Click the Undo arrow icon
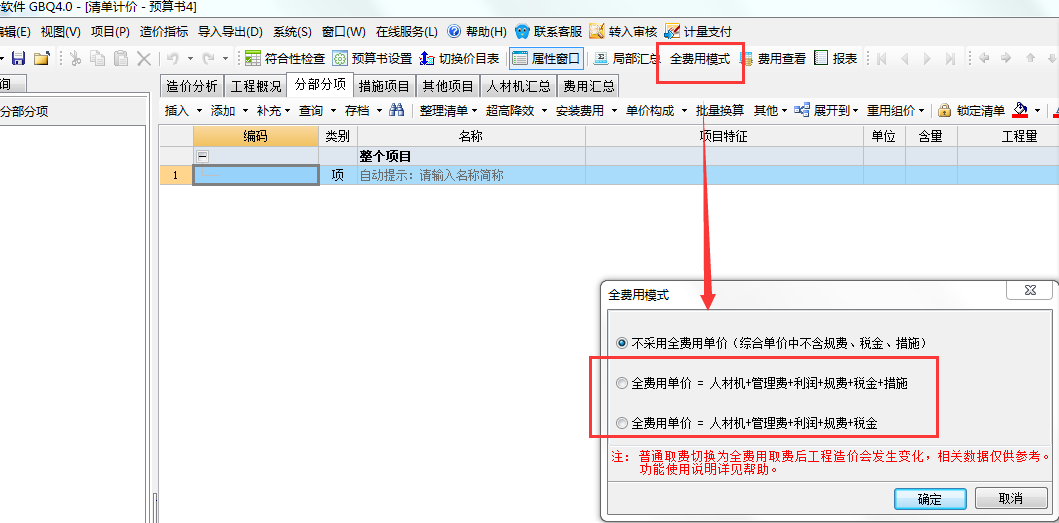Screen dimensions: 1059x523 tap(173, 59)
